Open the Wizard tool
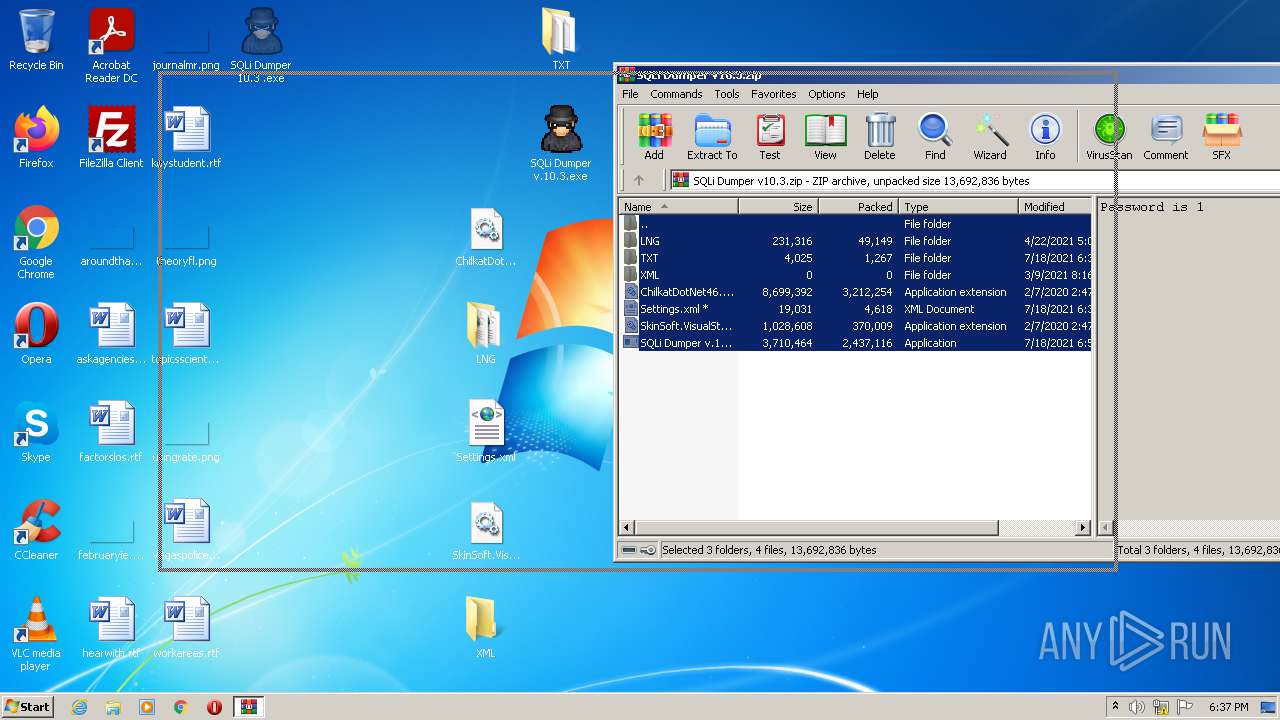1280x720 pixels. [990, 137]
